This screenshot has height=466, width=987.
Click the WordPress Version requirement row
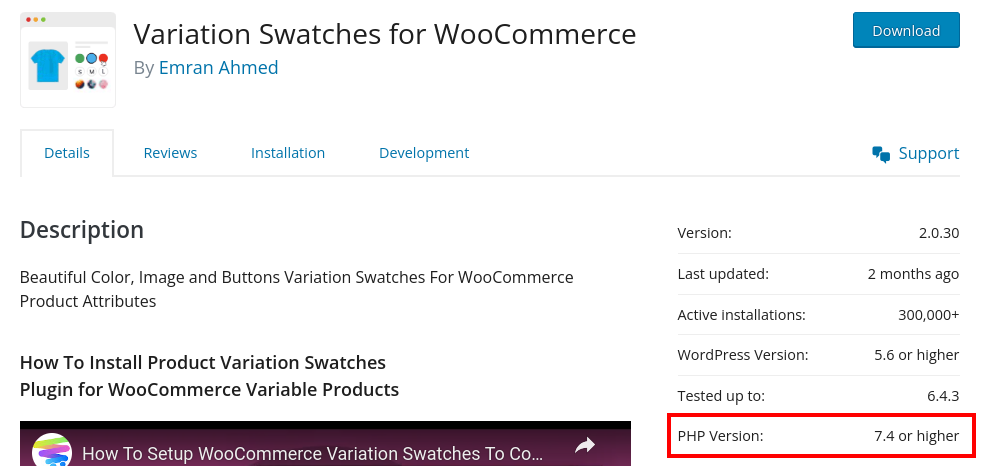coord(818,355)
